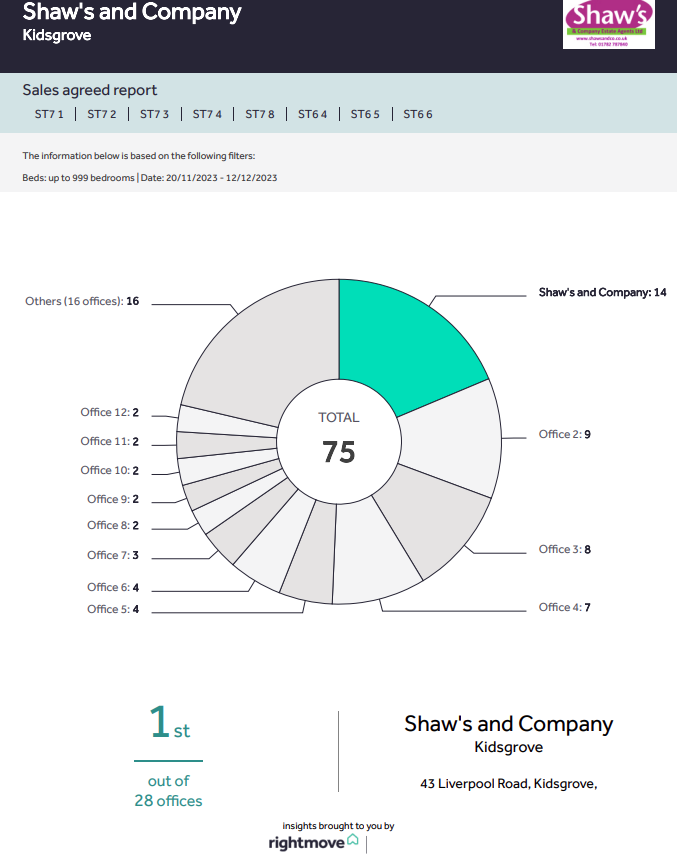Click the rightmove wordmark
This screenshot has height=854, width=677.
click(x=306, y=843)
